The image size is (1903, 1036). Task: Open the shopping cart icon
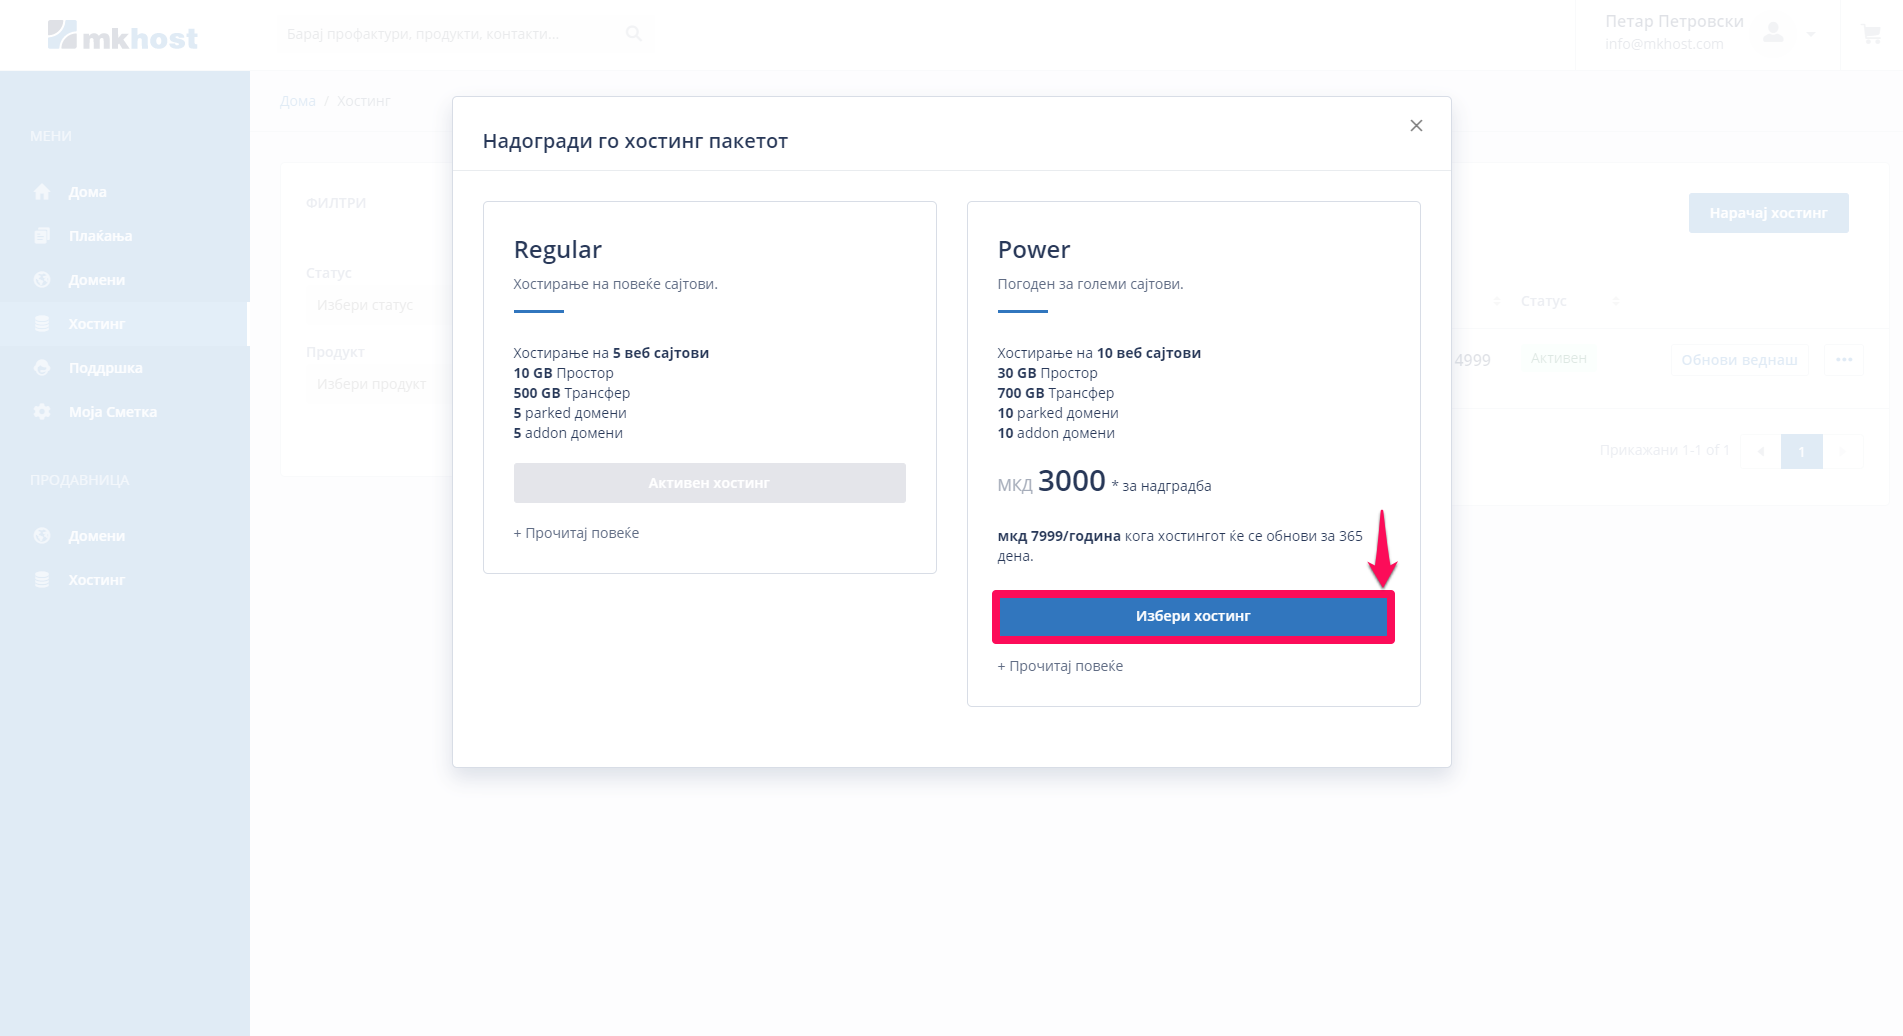pyautogui.click(x=1871, y=35)
